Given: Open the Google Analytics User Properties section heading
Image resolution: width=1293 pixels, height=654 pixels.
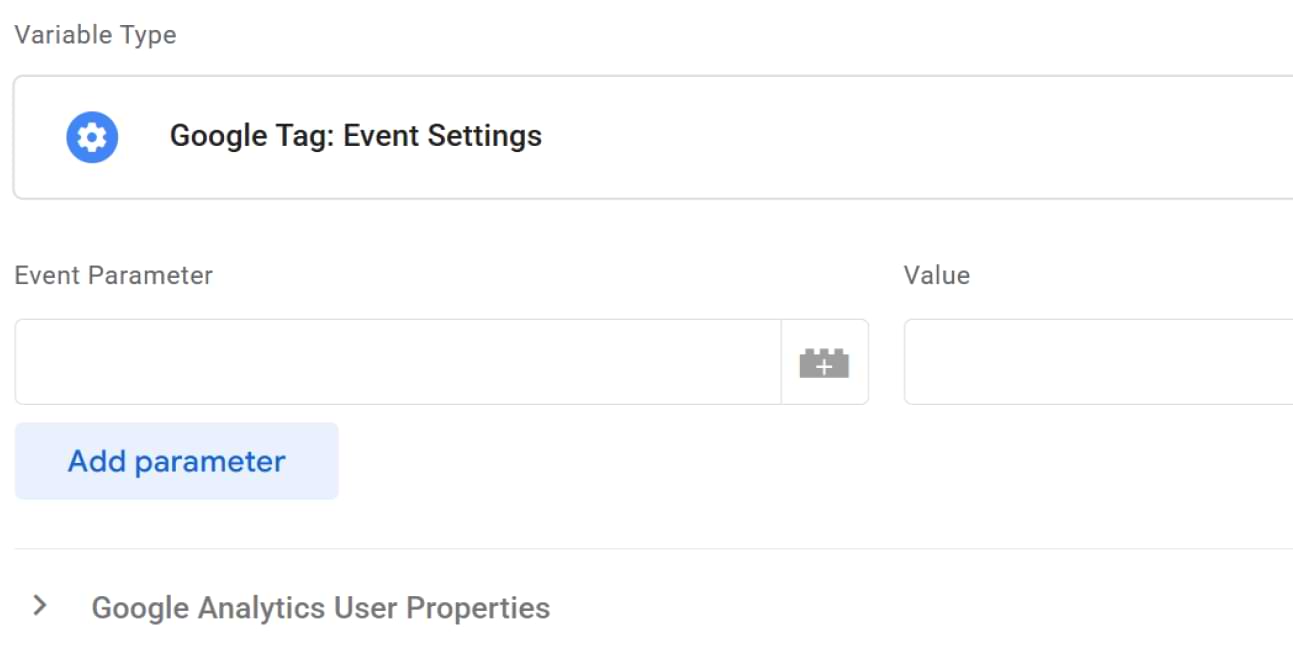Looking at the screenshot, I should tap(320, 608).
